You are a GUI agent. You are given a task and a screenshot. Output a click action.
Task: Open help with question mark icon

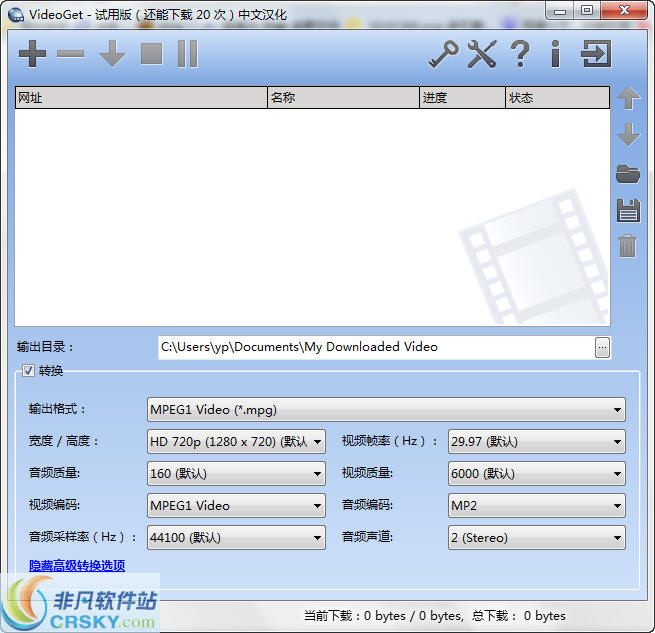(x=520, y=54)
